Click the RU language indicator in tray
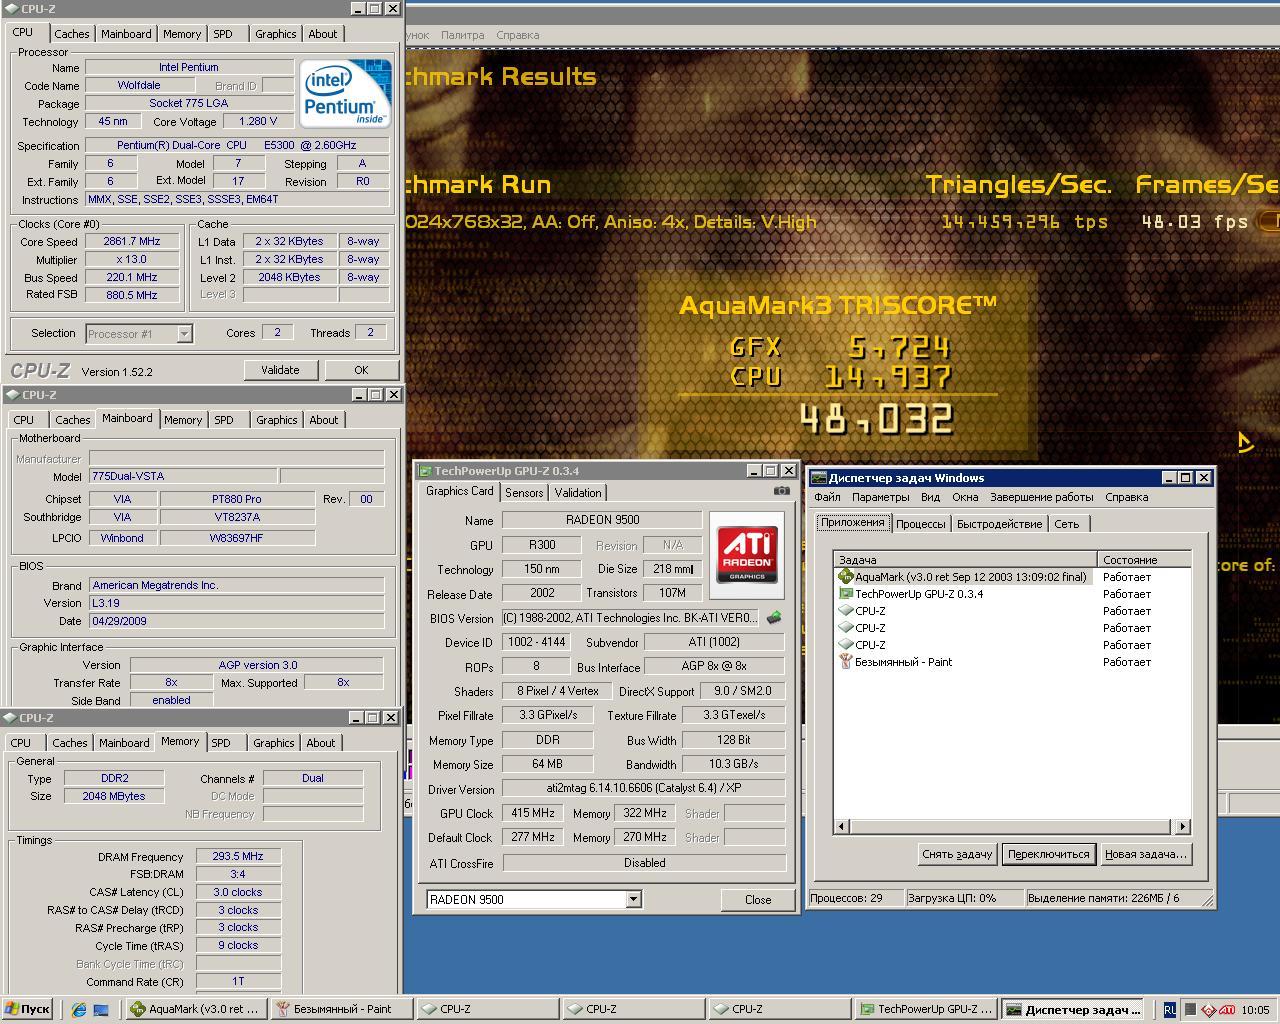The width and height of the screenshot is (1280, 1024). [1170, 1010]
